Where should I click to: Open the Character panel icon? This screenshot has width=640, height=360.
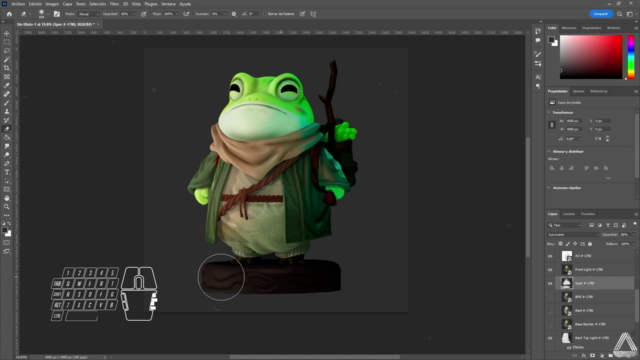click(538, 77)
